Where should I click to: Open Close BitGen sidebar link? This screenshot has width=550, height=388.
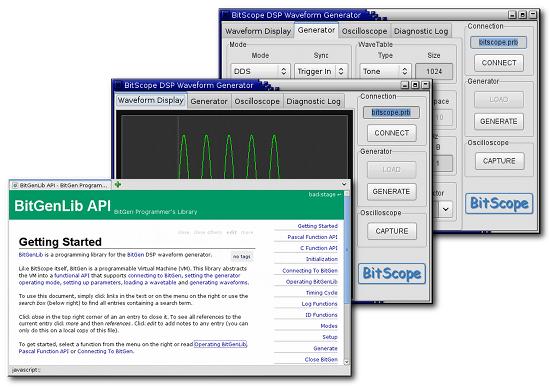(321, 360)
